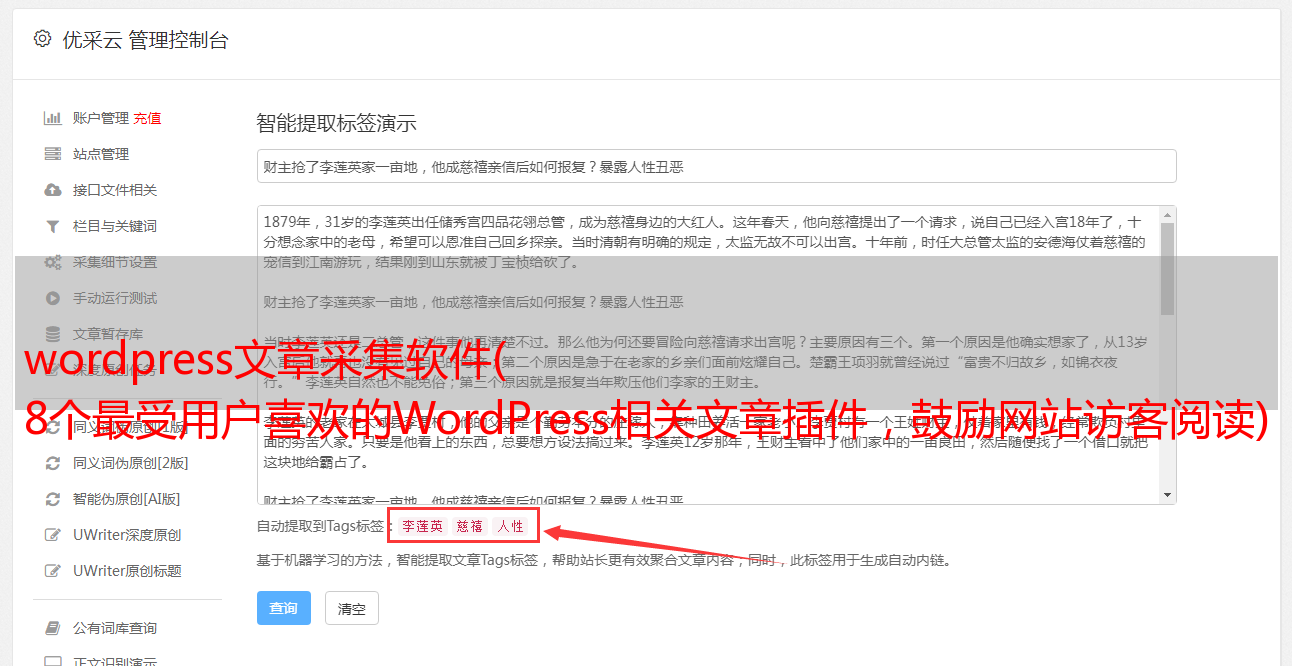Click the database icon for 文章暂存库
Viewport: 1292px width, 666px height.
[53, 334]
